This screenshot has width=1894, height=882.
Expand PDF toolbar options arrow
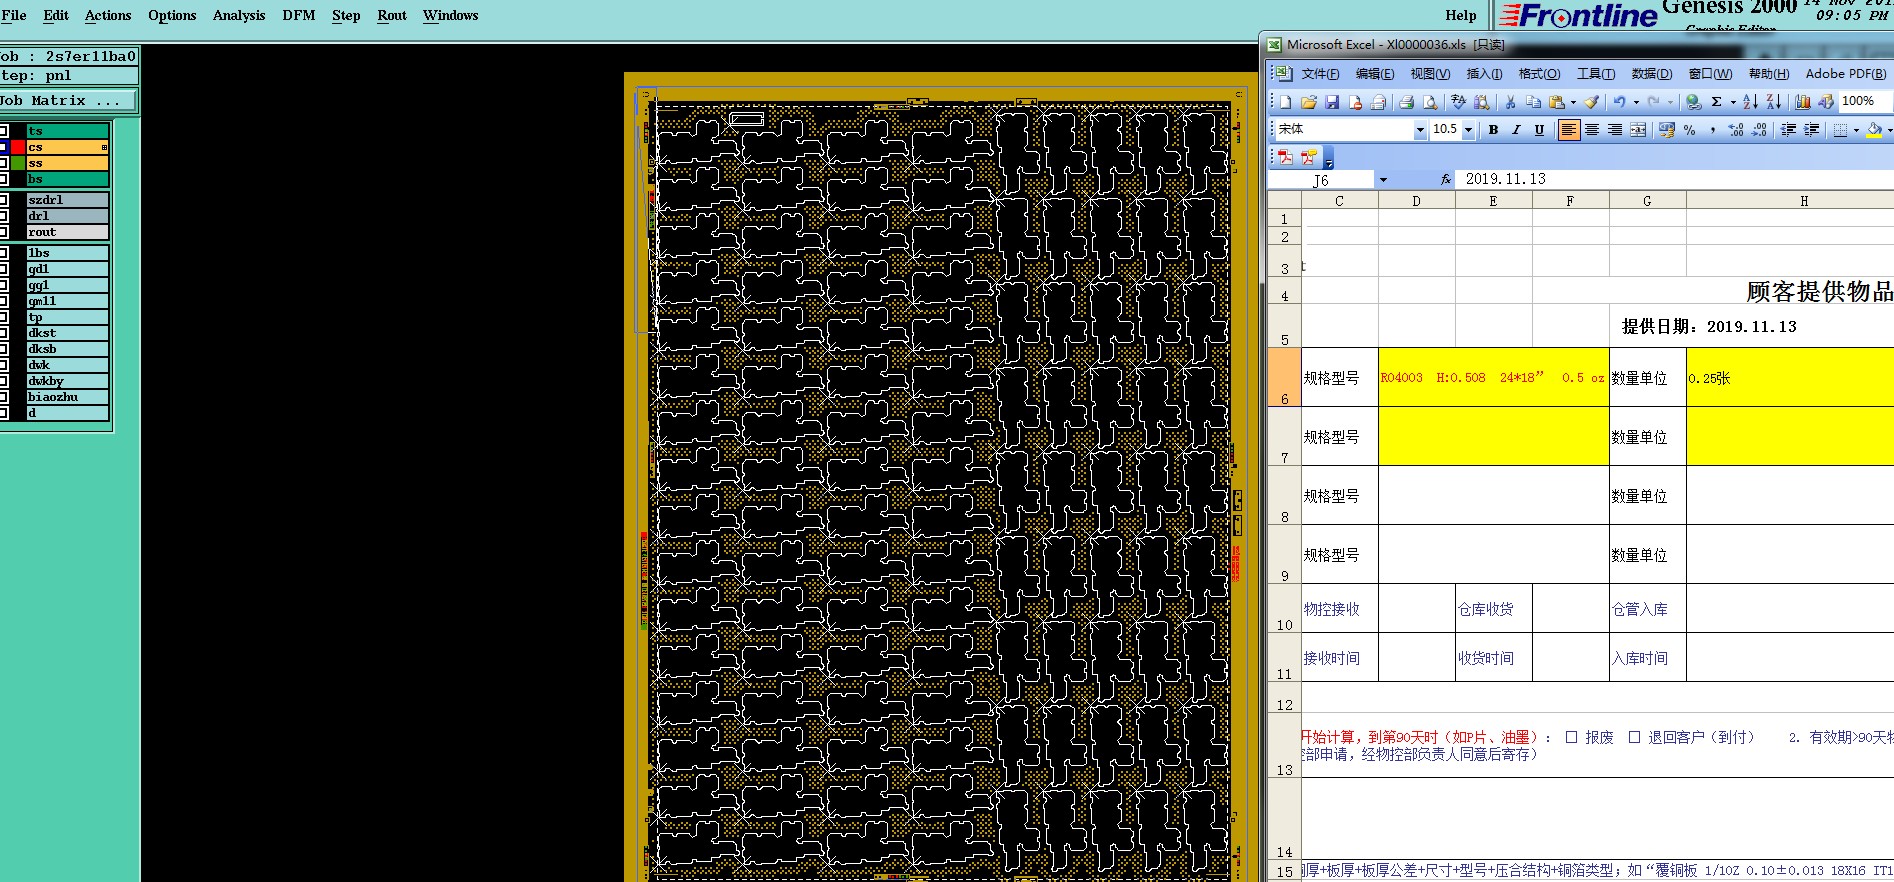point(1329,160)
